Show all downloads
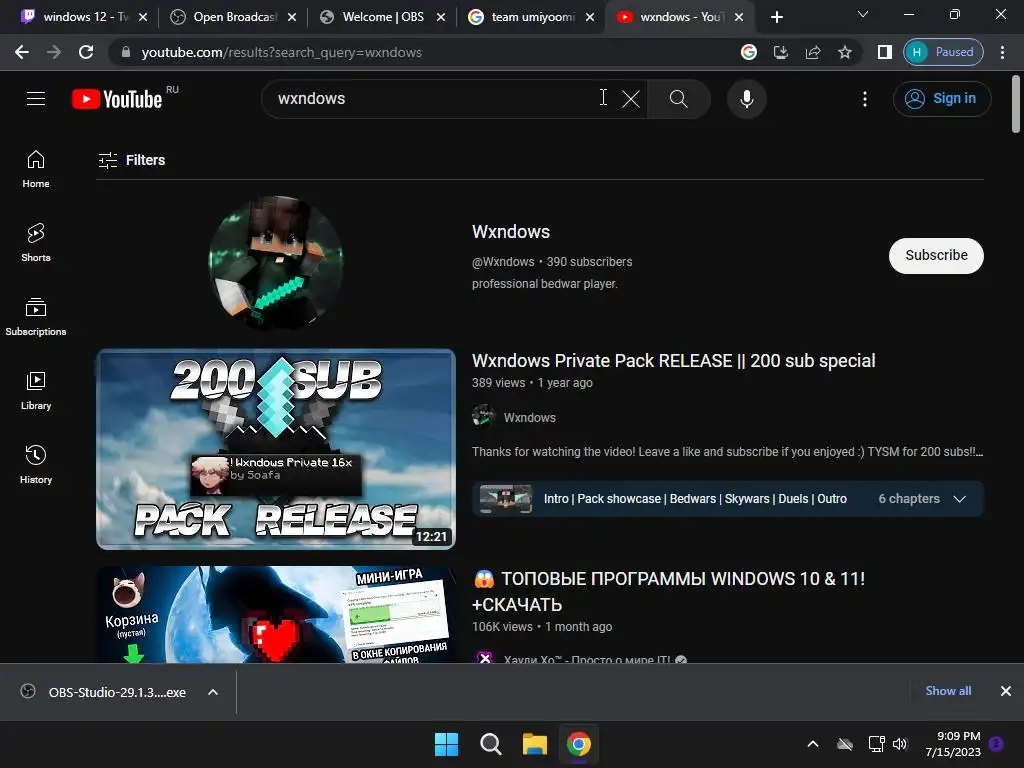The width and height of the screenshot is (1024, 768). [948, 691]
